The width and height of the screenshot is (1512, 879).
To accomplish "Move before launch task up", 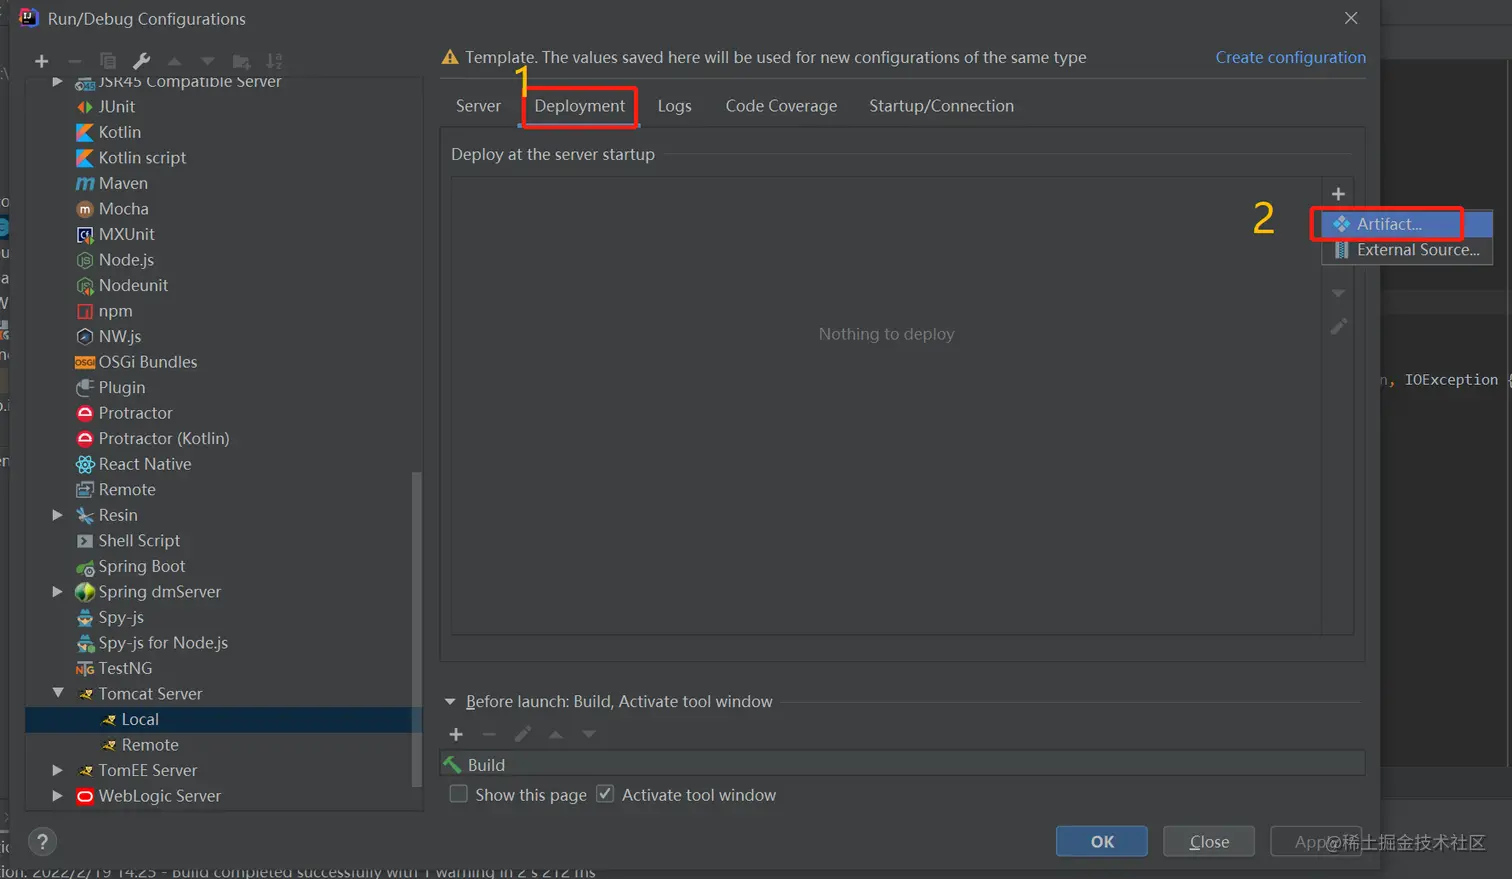I will coord(556,734).
